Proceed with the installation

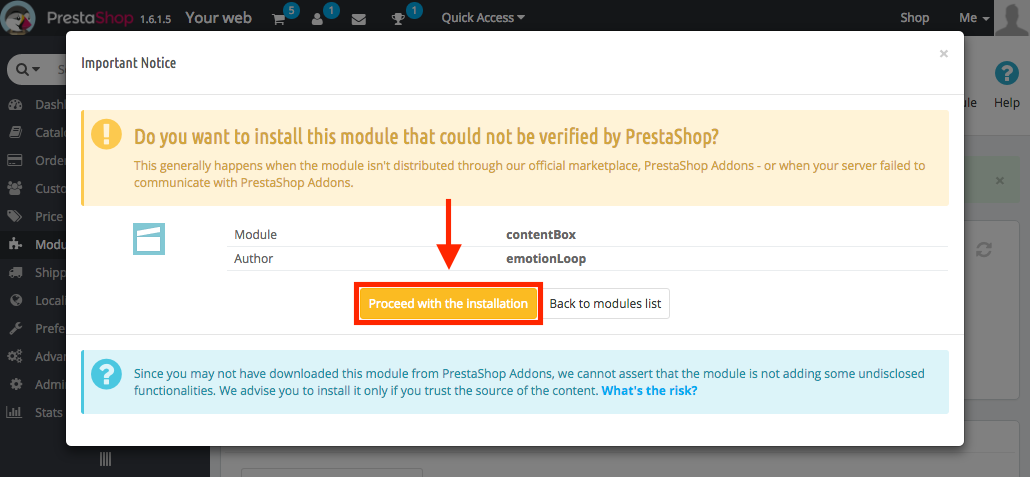pos(448,304)
